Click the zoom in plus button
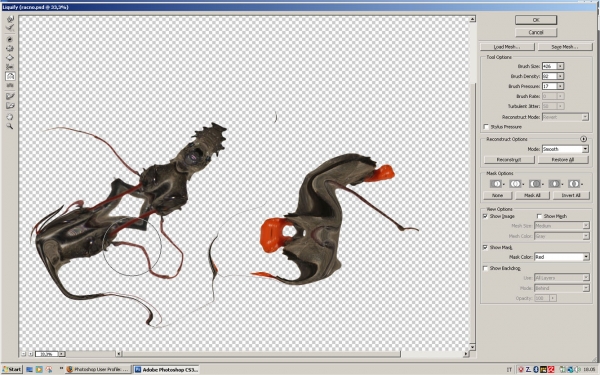Image resolution: width=600 pixels, height=375 pixels. pyautogui.click(x=31, y=354)
